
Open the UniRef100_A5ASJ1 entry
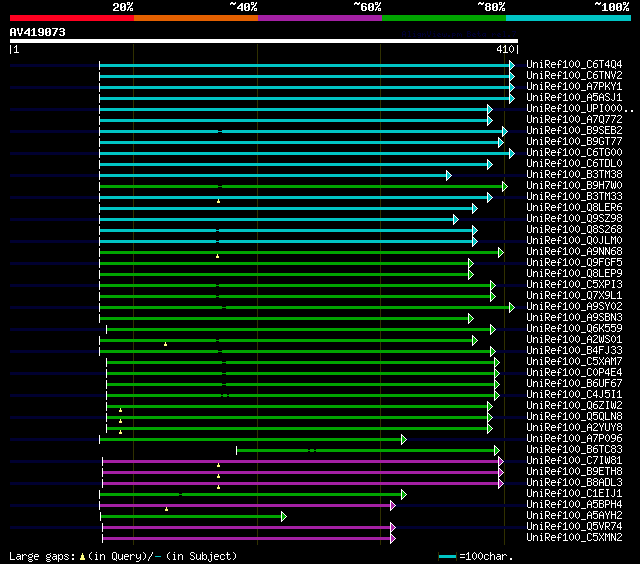[574, 98]
